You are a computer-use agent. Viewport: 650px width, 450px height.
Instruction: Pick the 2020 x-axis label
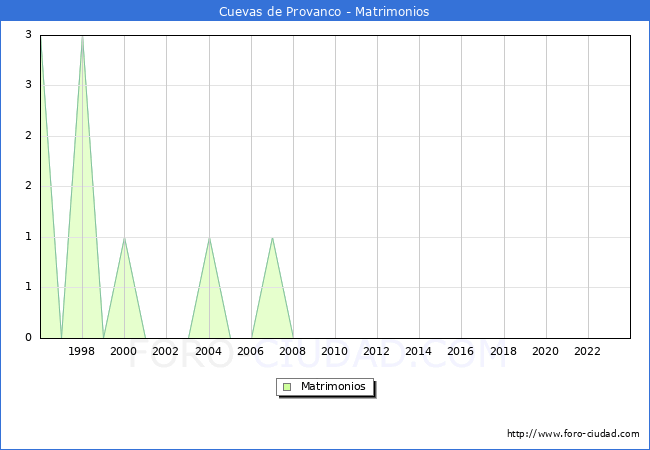click(546, 352)
